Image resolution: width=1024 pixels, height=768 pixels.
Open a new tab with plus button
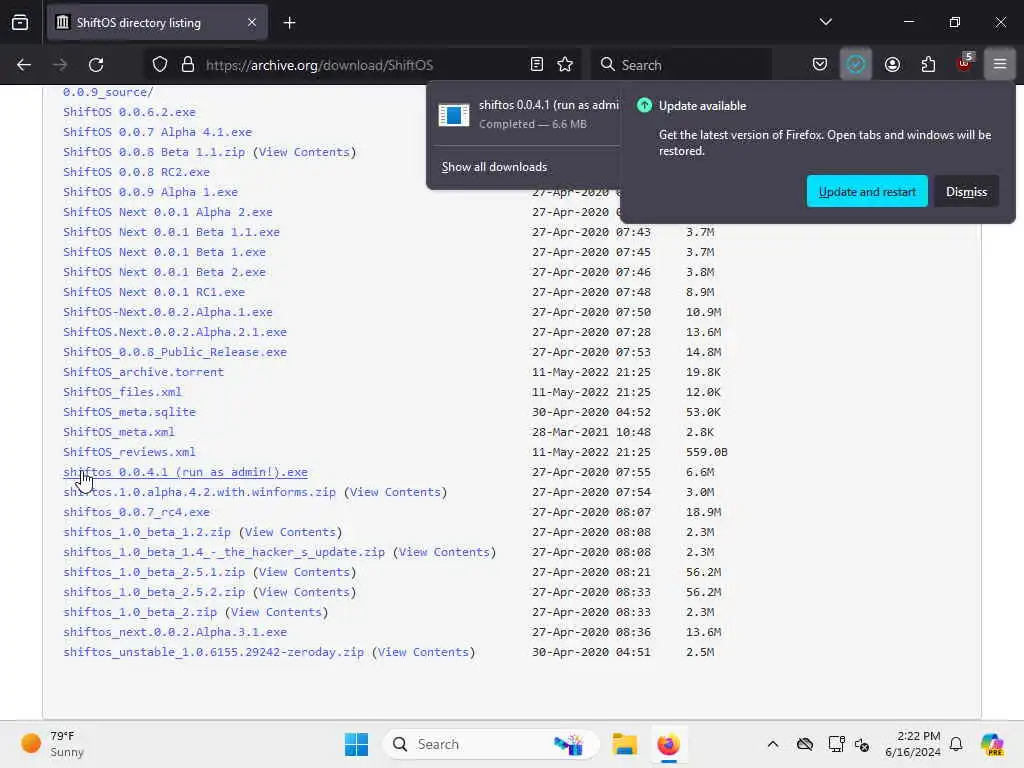[x=289, y=23]
